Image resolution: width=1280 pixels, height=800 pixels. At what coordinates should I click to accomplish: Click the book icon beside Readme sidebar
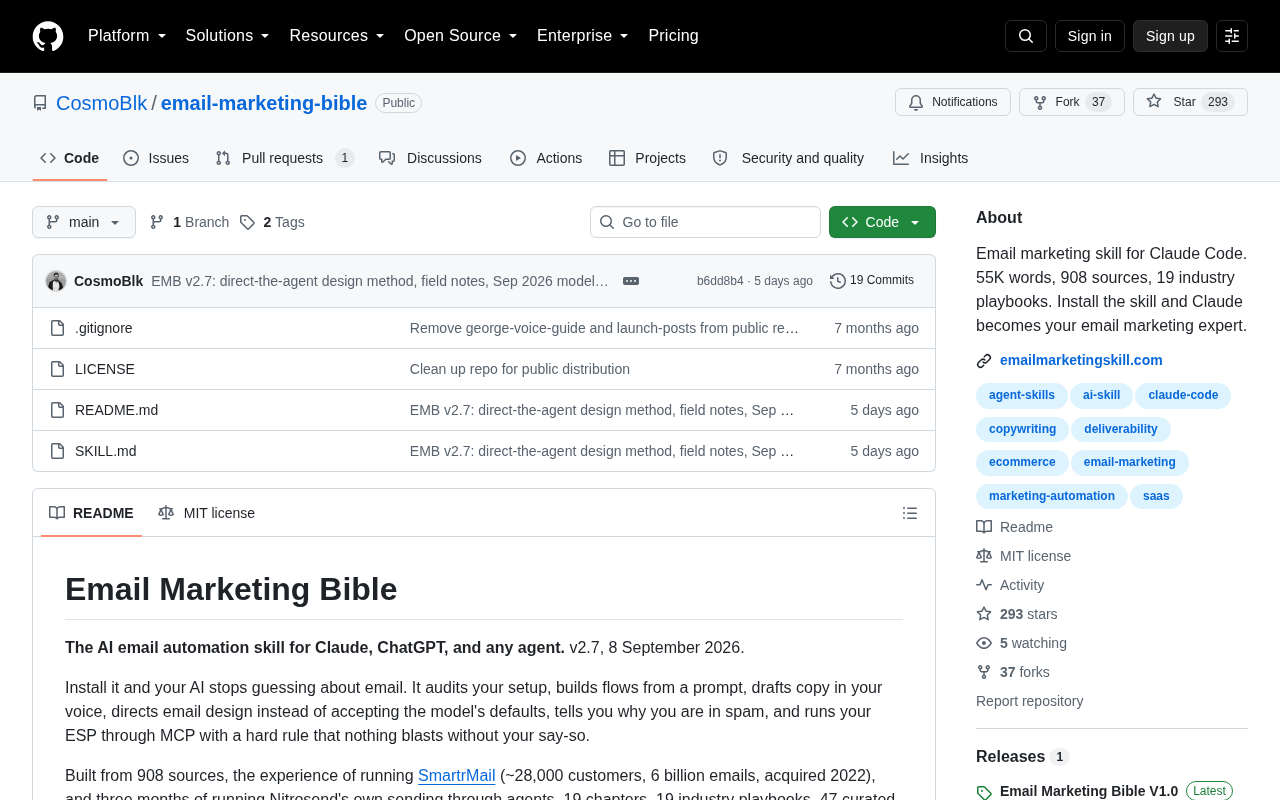984,527
